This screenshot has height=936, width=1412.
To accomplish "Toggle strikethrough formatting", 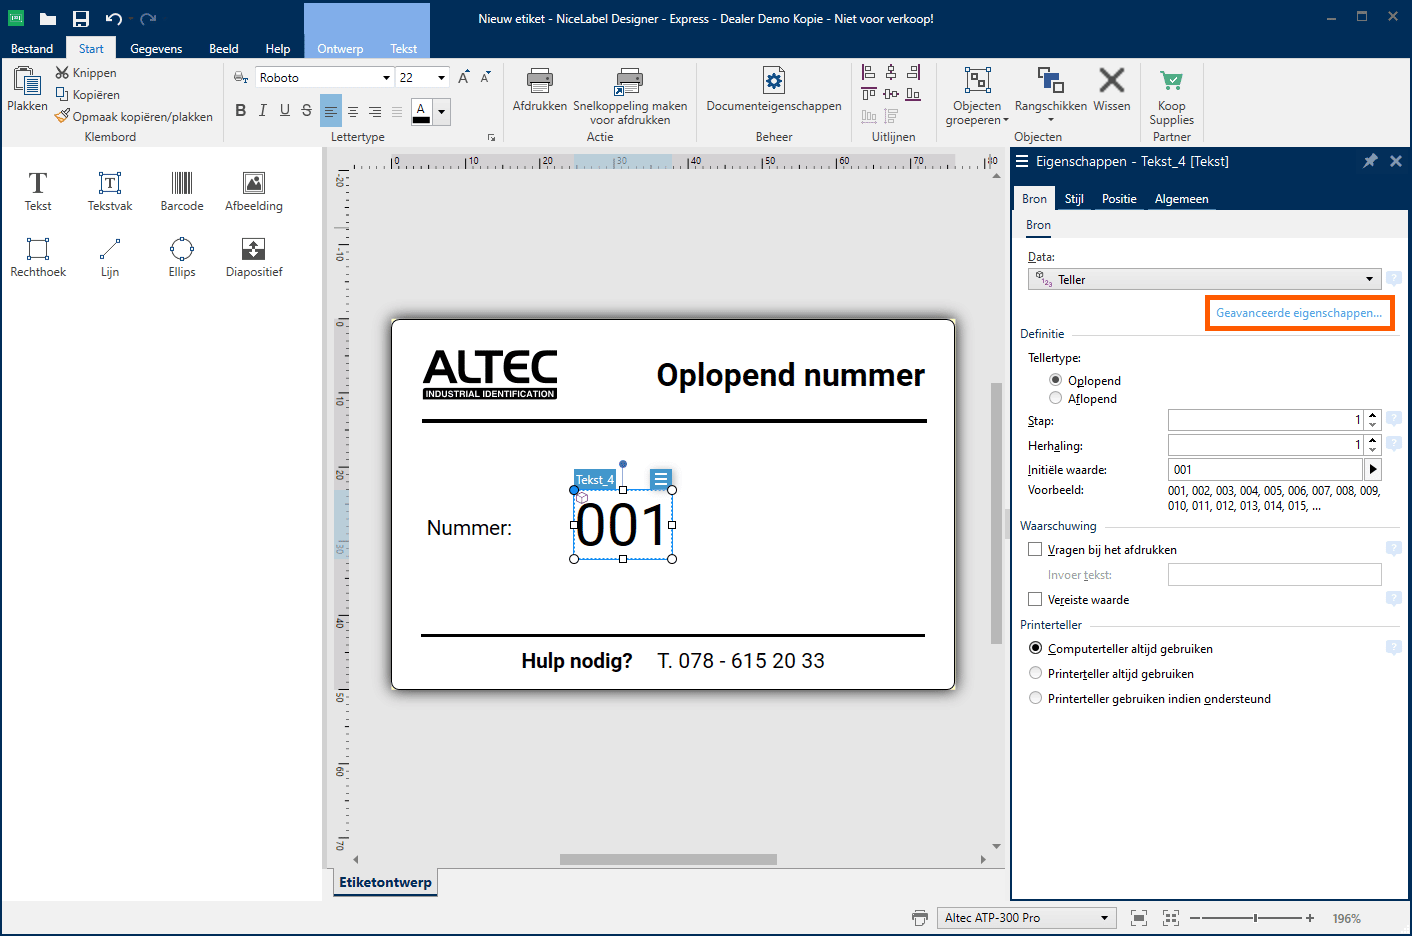I will coord(307,111).
